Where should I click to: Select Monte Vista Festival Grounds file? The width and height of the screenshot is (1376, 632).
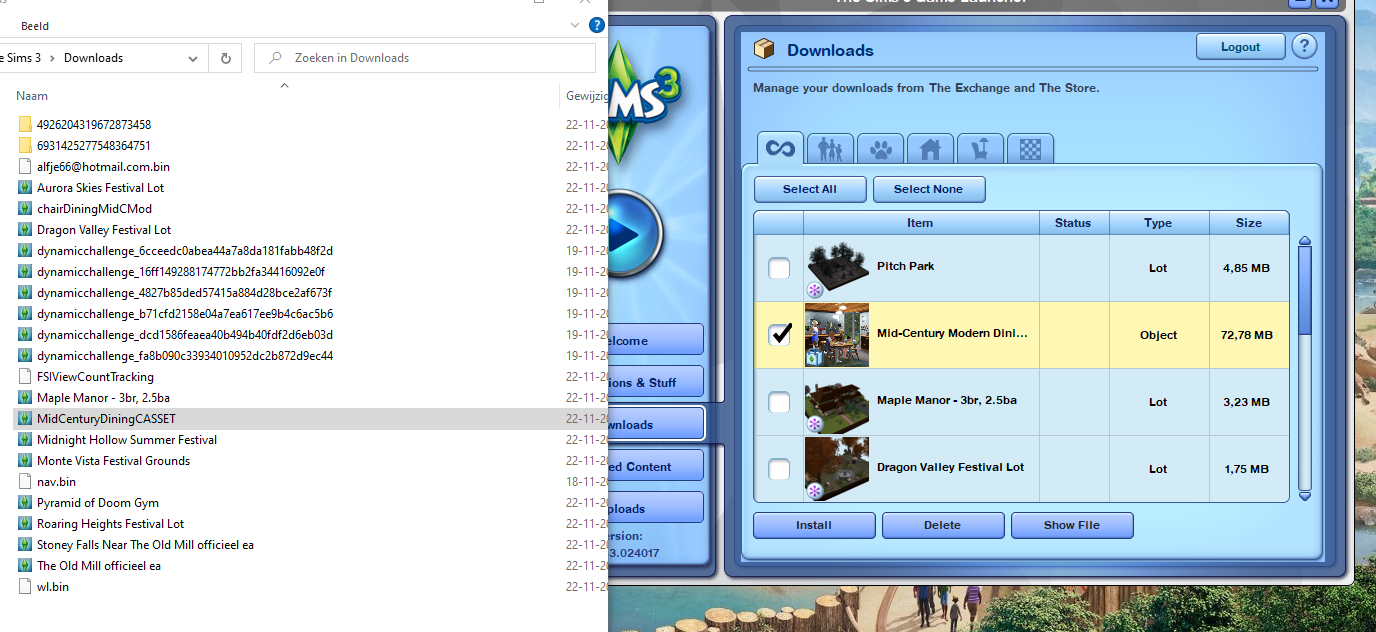pos(113,461)
